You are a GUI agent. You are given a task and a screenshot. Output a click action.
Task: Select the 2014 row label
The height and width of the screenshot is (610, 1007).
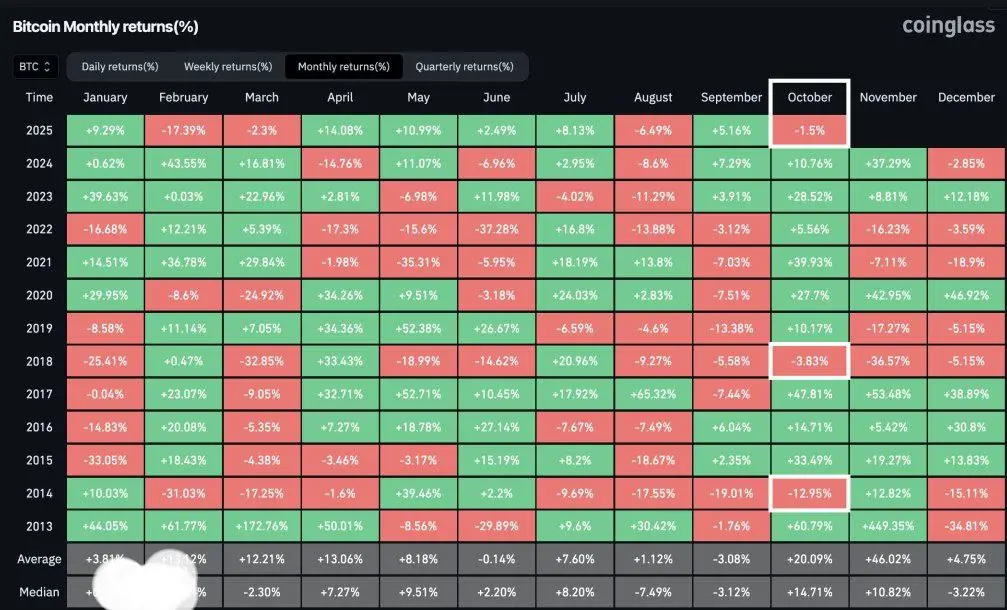[x=39, y=493]
